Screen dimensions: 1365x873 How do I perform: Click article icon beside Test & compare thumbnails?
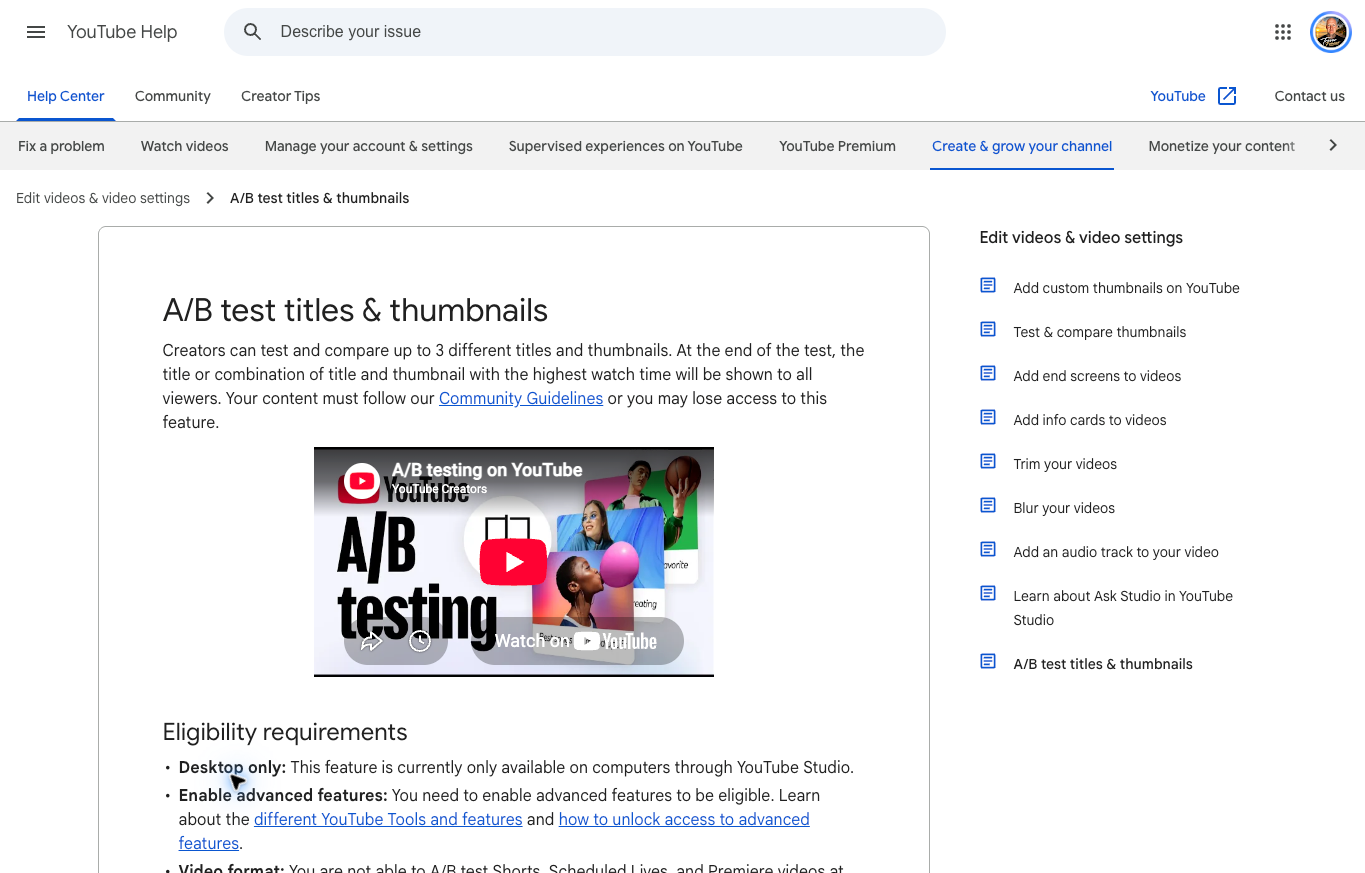click(988, 330)
